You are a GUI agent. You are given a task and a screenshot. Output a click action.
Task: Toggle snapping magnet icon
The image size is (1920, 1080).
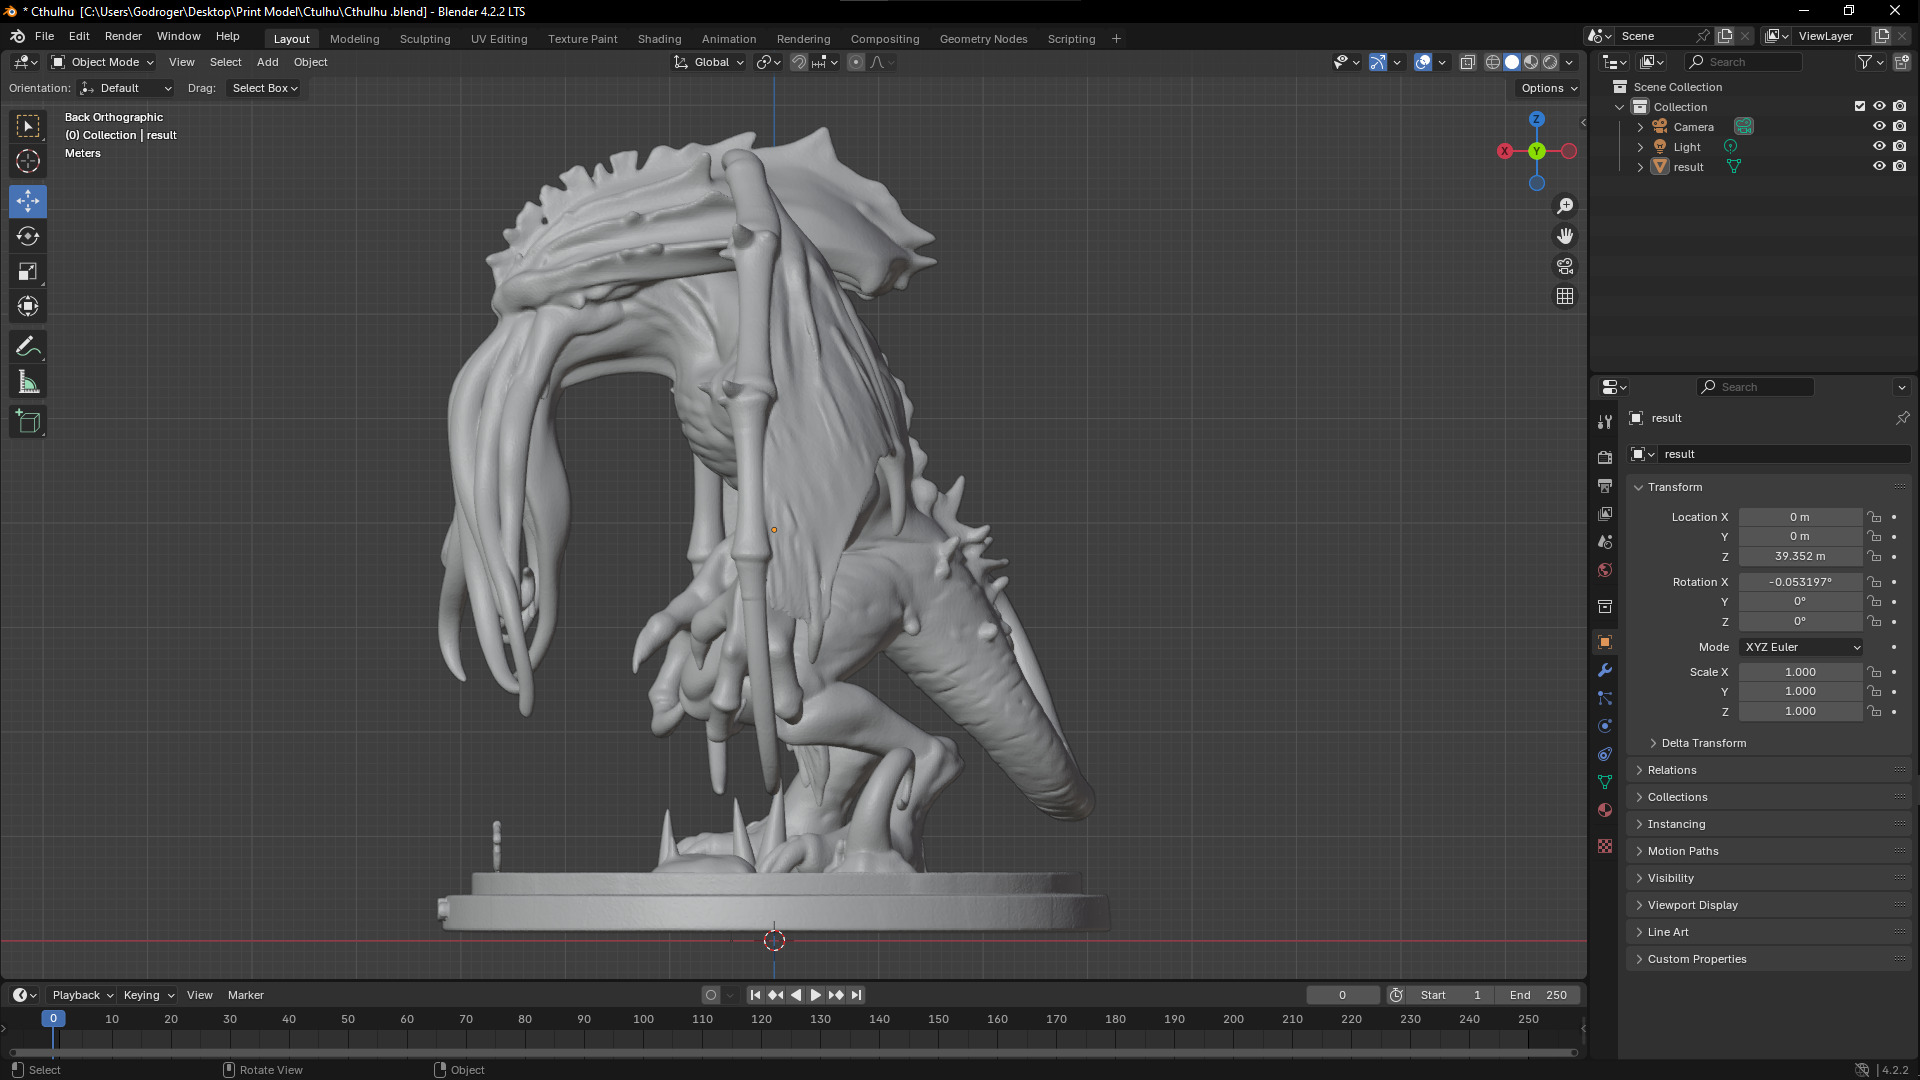tap(798, 62)
